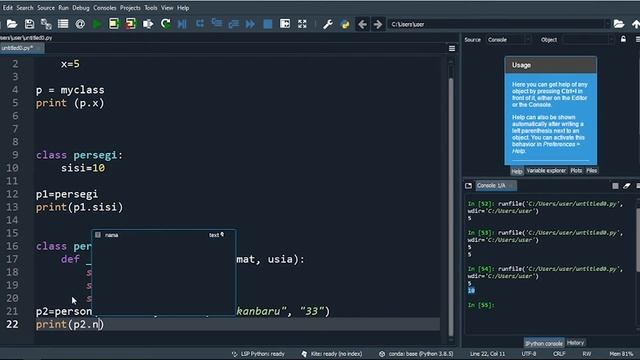Switch to the Files tab
The image size is (640, 360).
coord(591,171)
